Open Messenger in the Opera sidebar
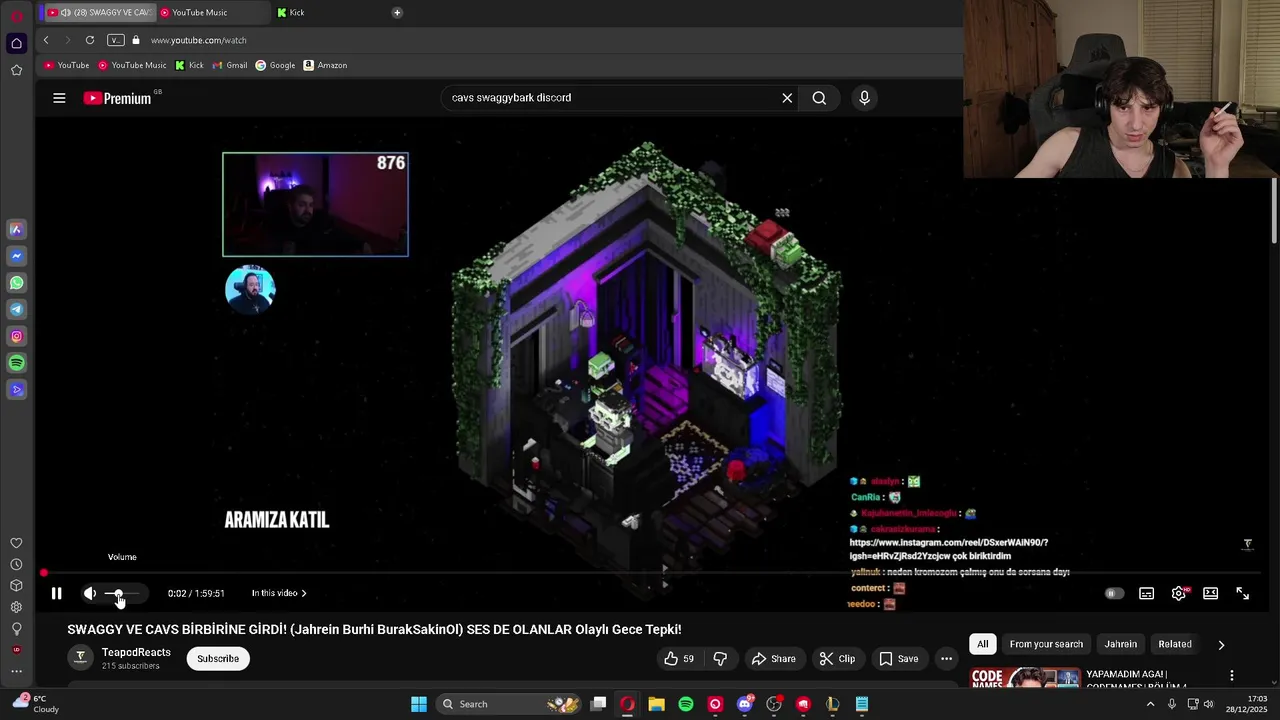The image size is (1280, 720). [16, 256]
